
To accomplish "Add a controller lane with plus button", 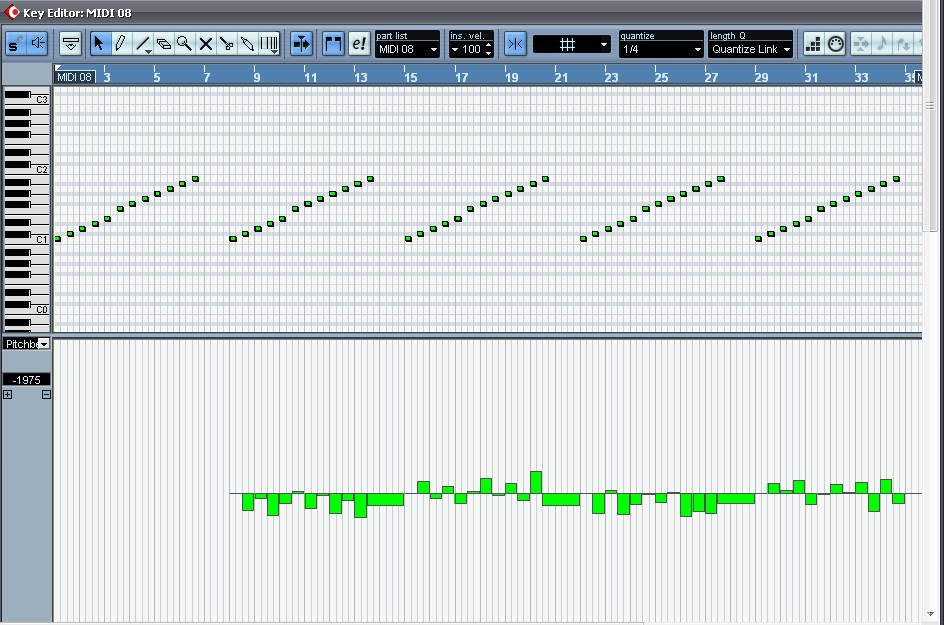I will [x=8, y=395].
